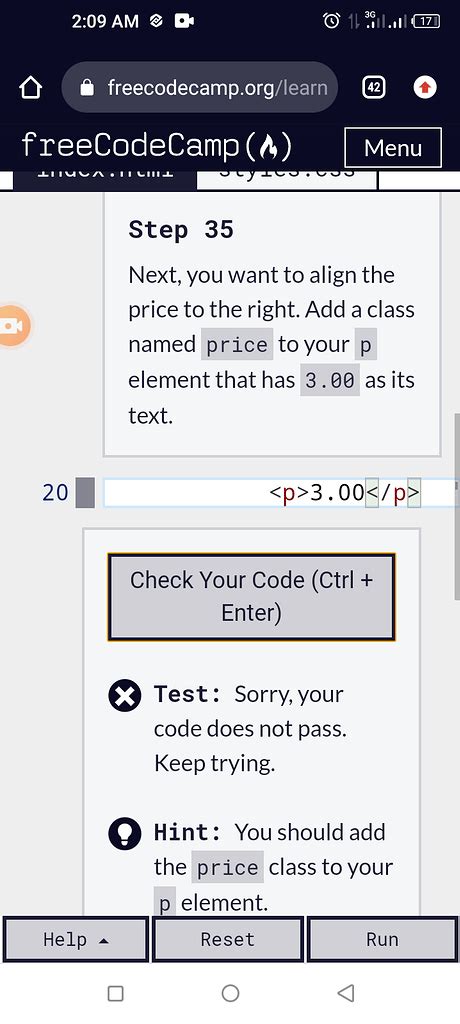Click into code line 20 with 3.00

[x=281, y=493]
